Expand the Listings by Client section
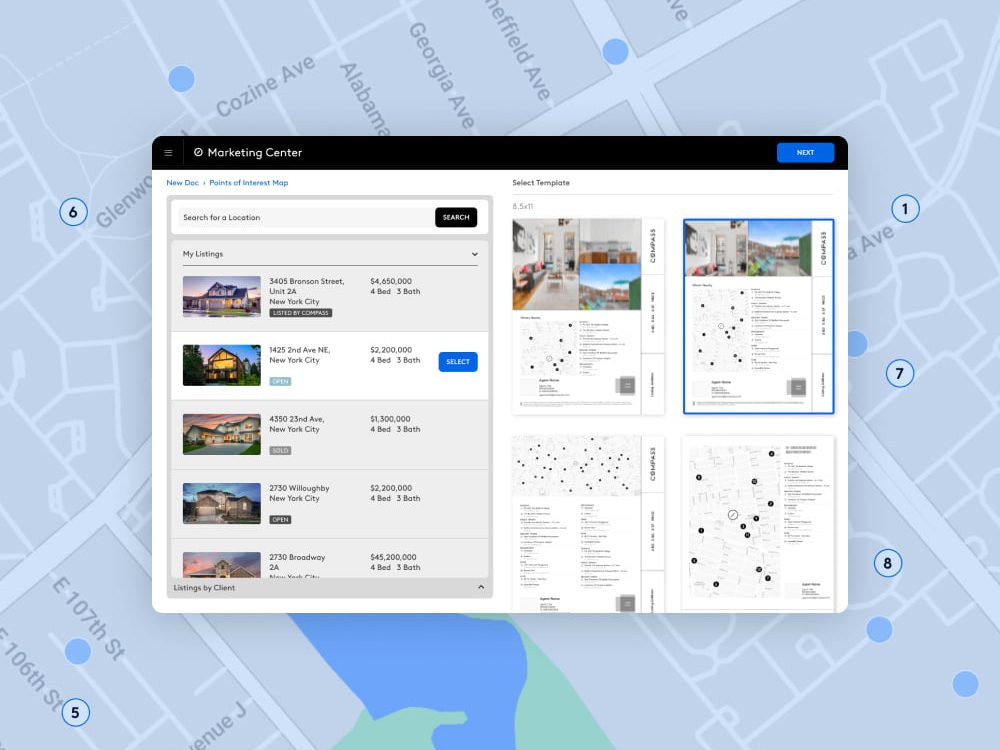The height and width of the screenshot is (750, 1000). (480, 588)
